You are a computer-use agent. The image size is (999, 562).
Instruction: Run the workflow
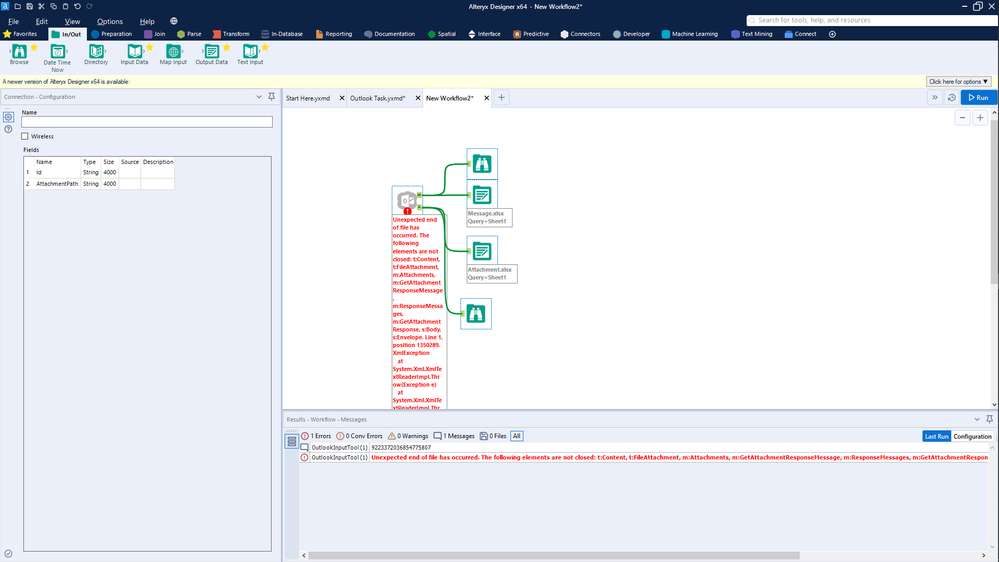click(x=979, y=97)
